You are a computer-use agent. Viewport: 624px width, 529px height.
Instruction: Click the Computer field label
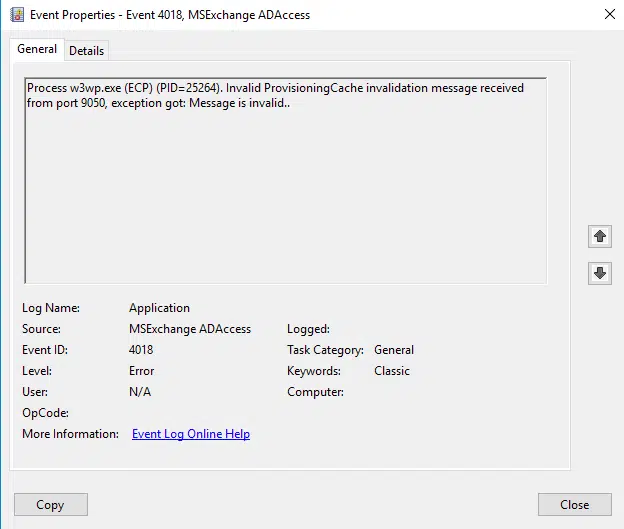click(x=315, y=392)
